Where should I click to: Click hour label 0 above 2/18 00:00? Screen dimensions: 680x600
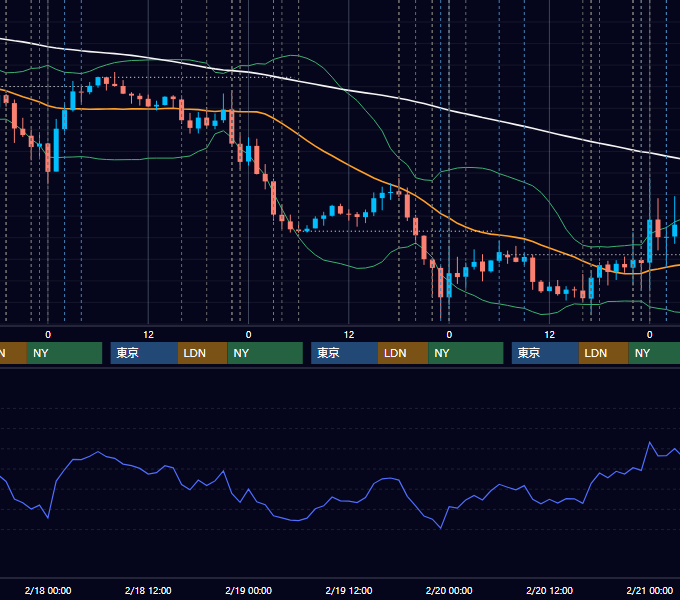coord(48,335)
